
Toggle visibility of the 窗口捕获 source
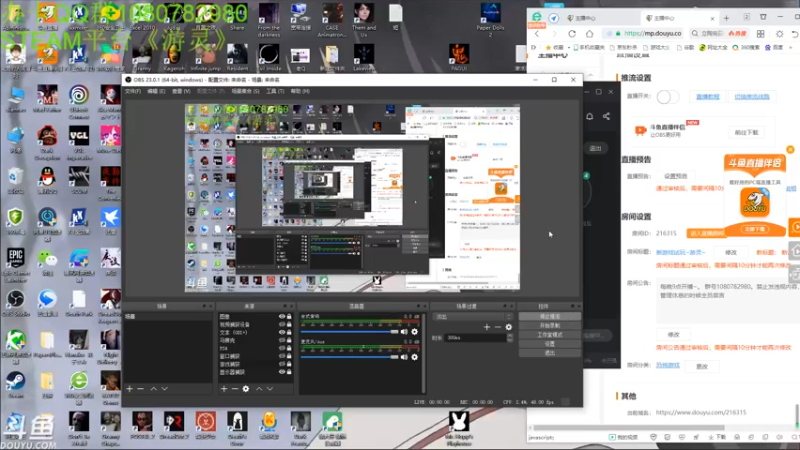pos(282,356)
